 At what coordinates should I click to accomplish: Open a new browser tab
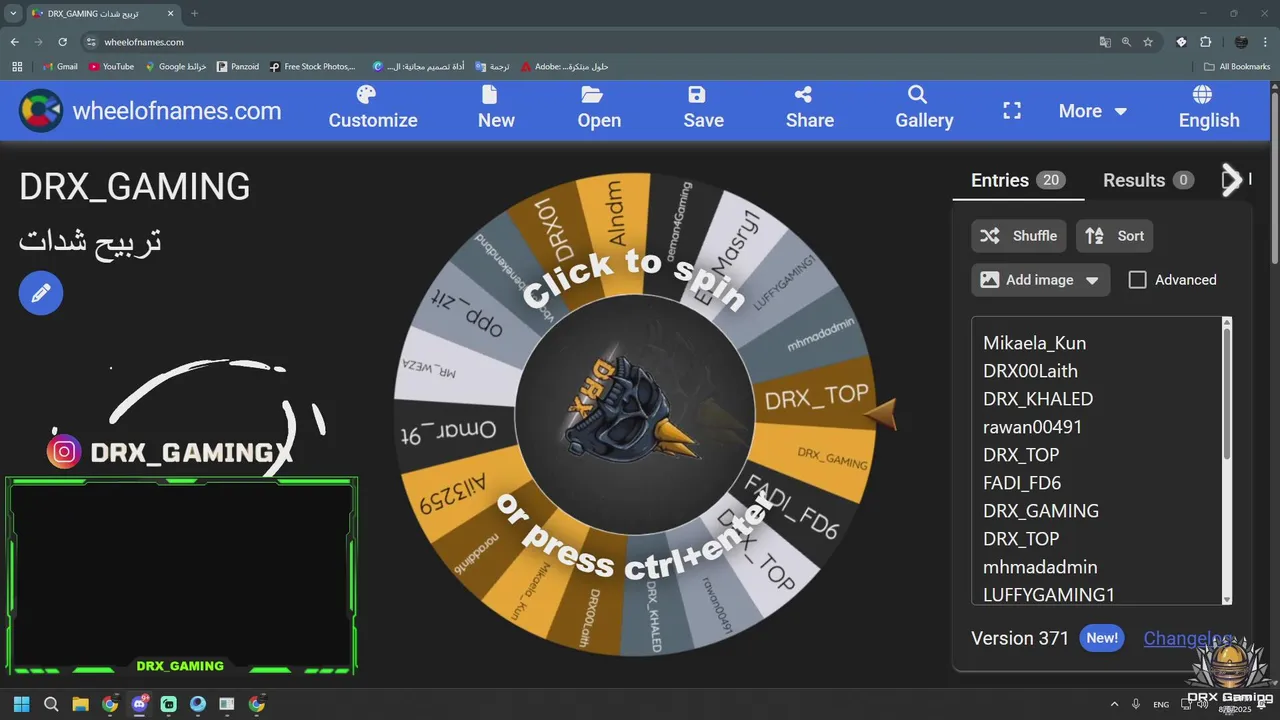point(195,13)
